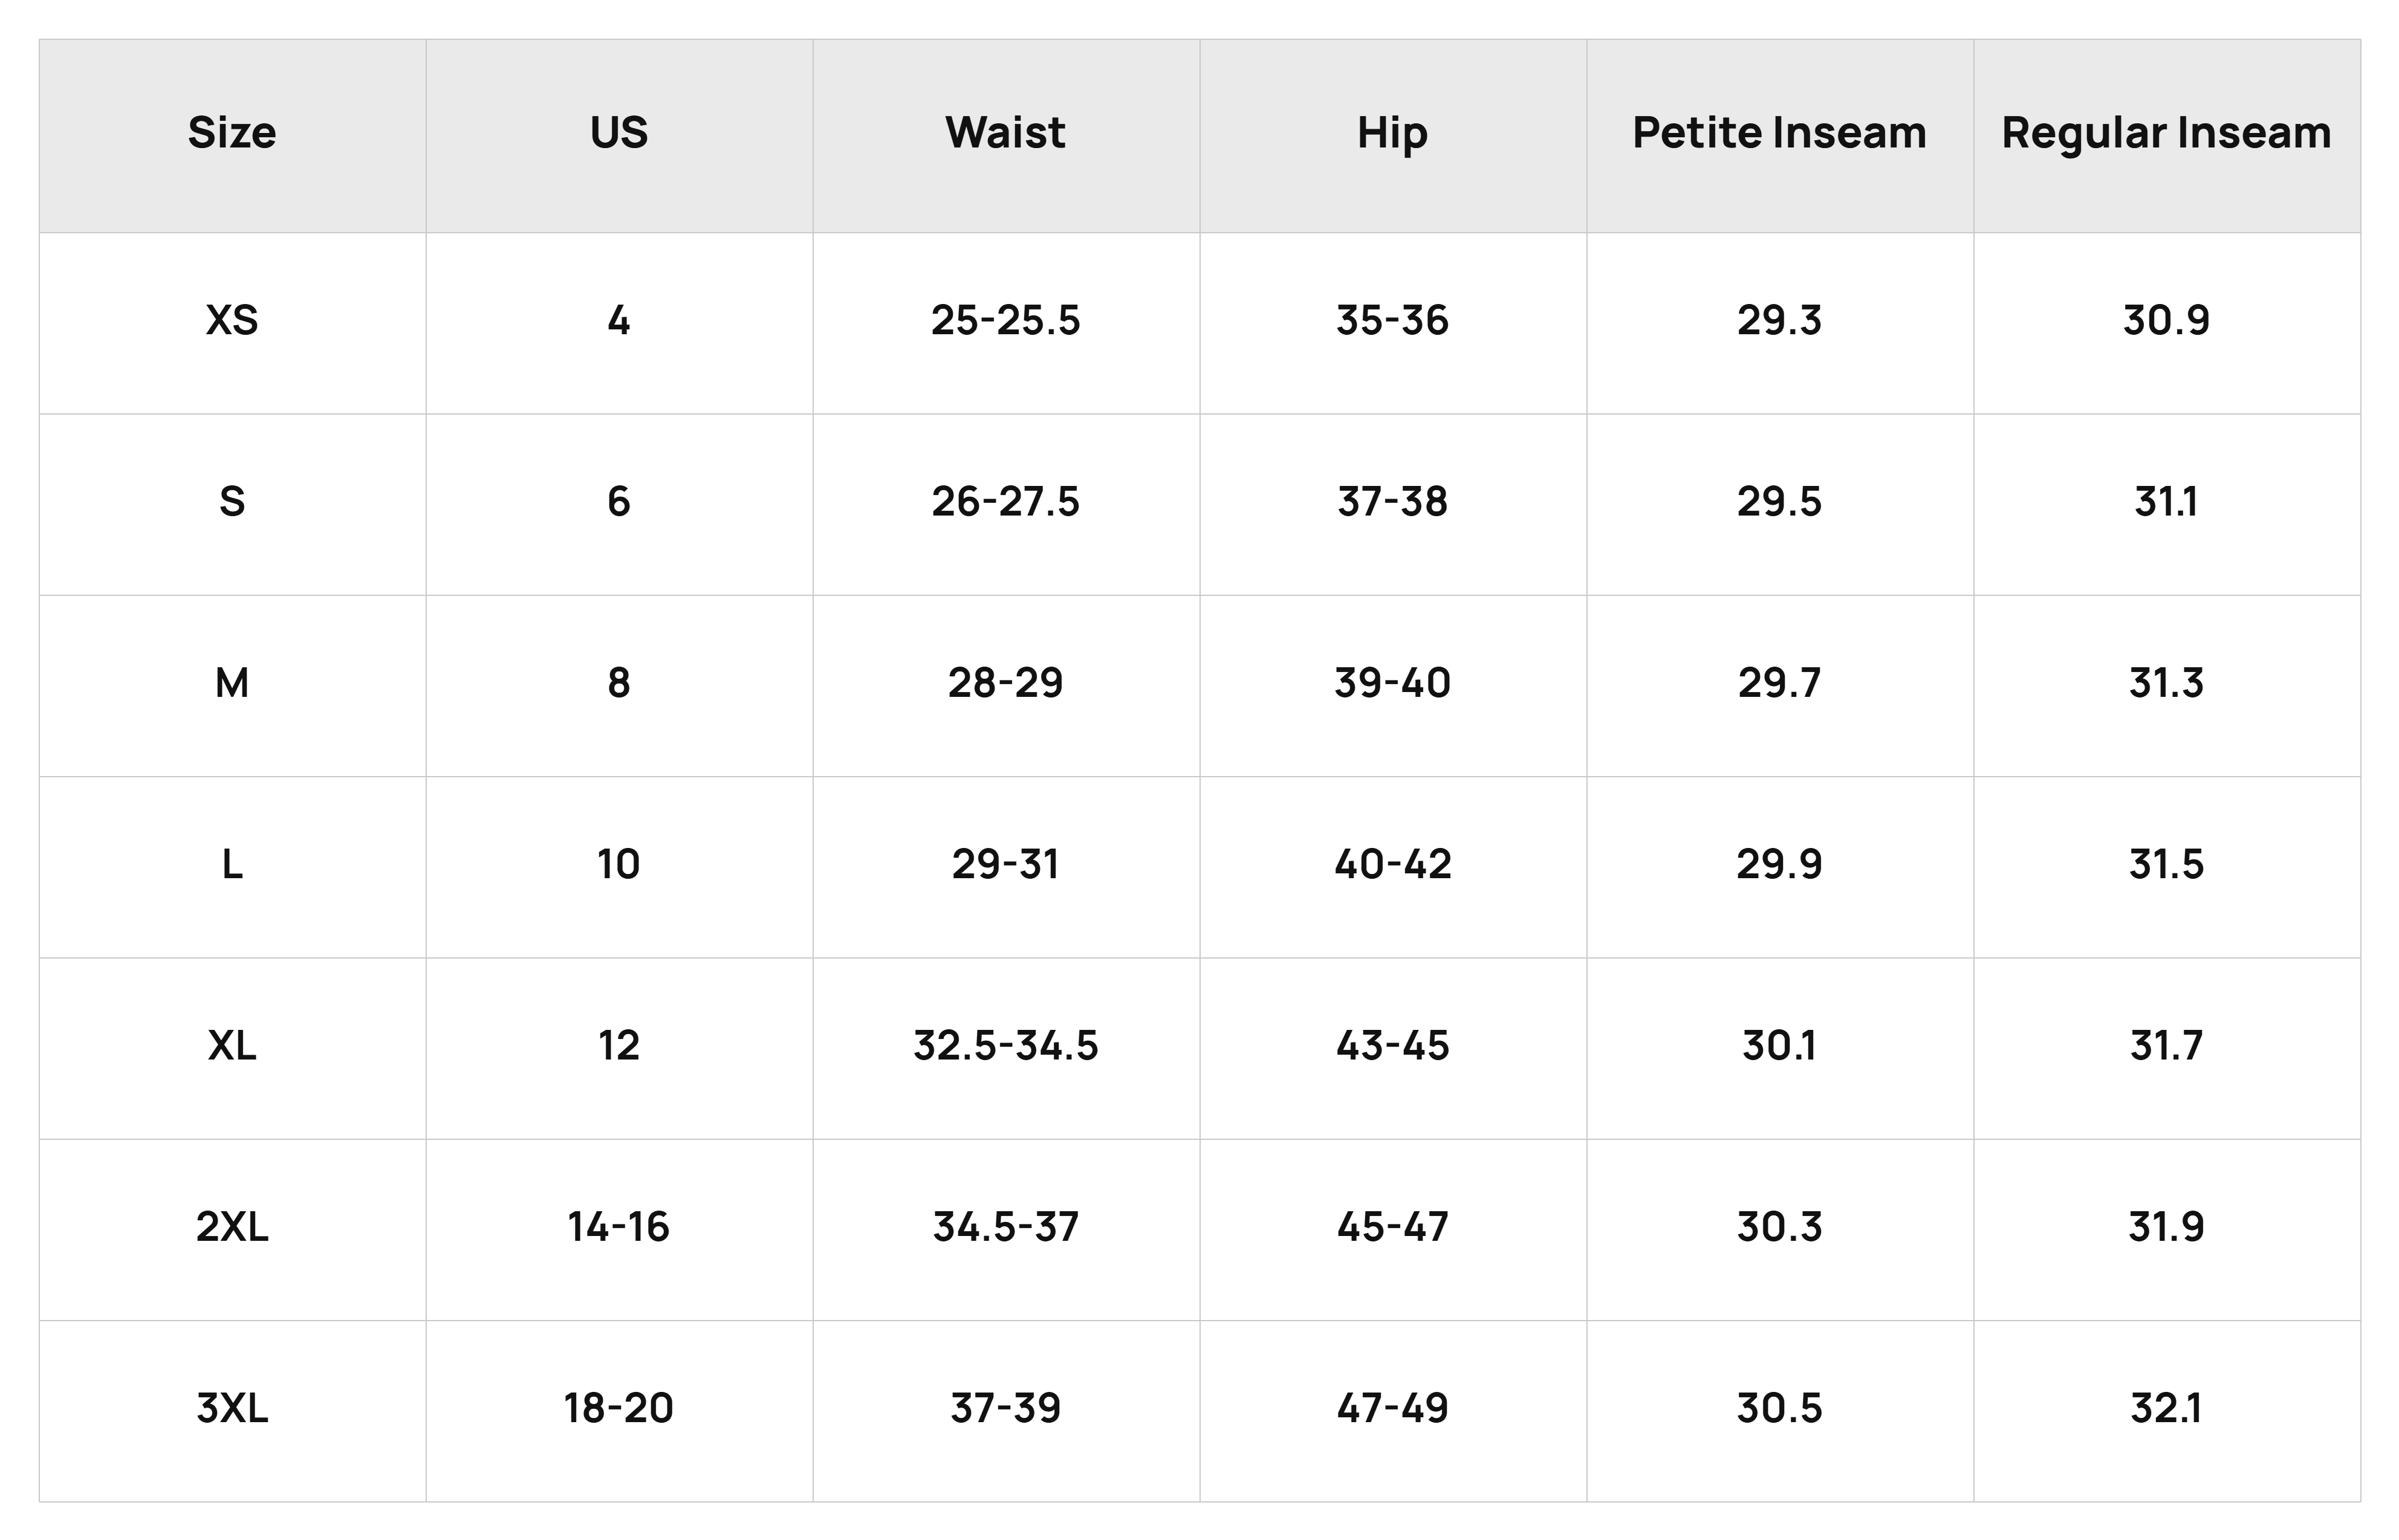Select the 2XL size row label
Screen dimensions: 2399x1540
(x=232, y=1226)
